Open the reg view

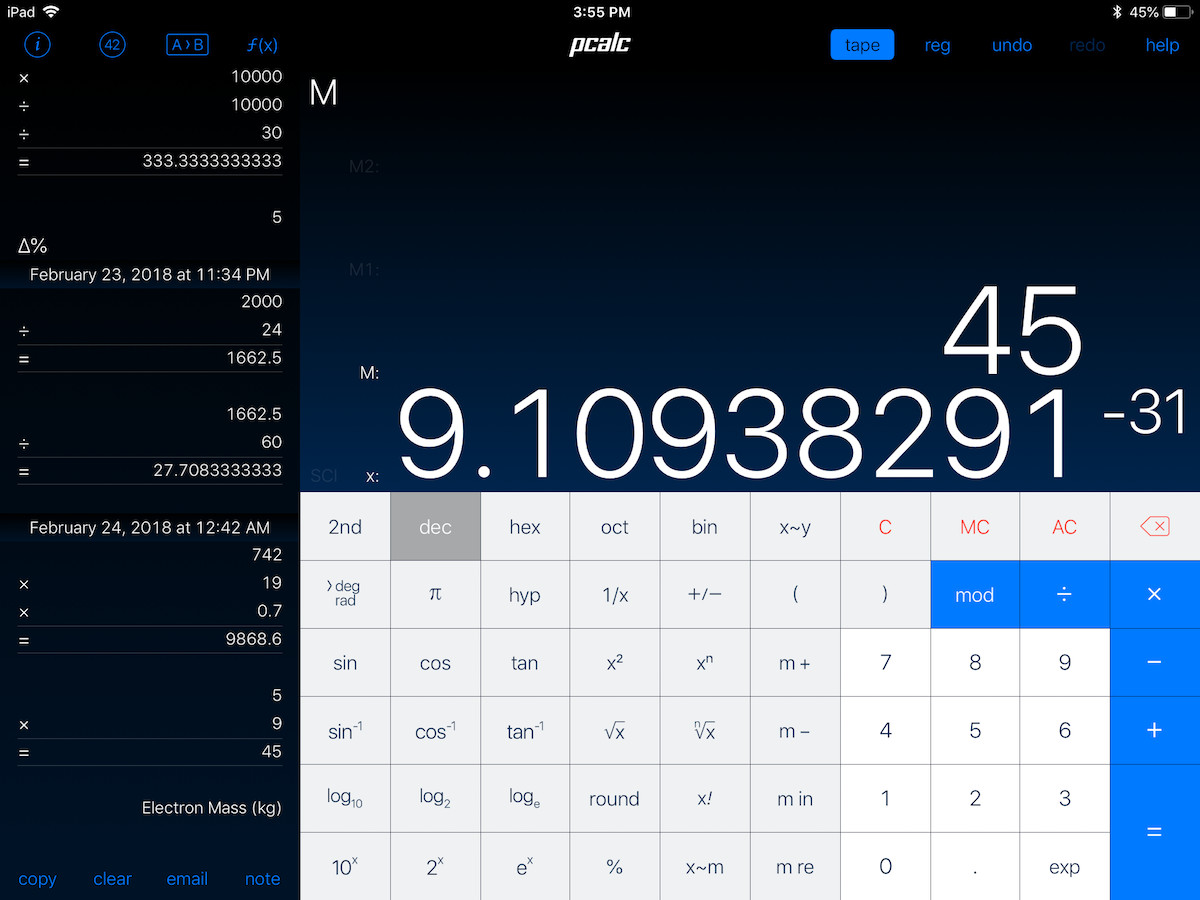(937, 44)
